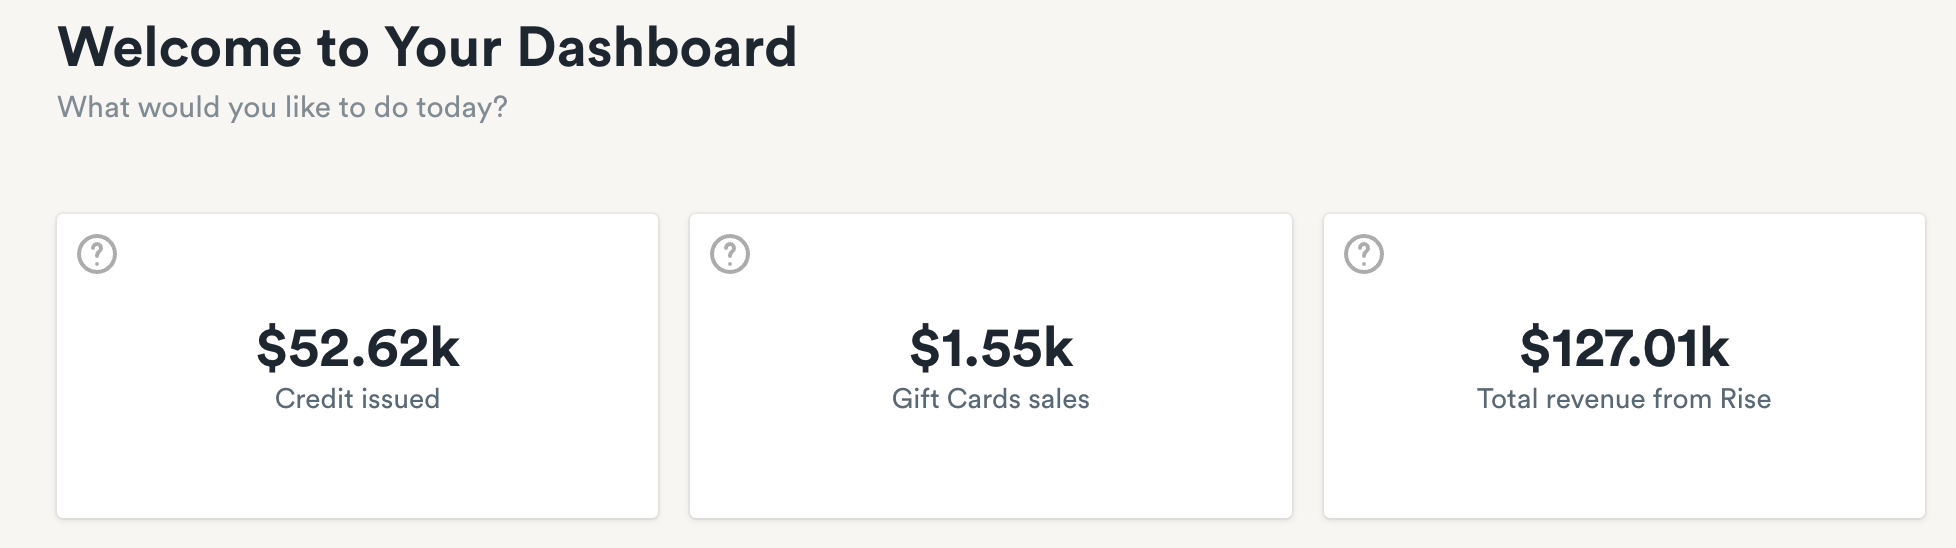Click "What would you like to do today?" subtitle
This screenshot has width=1956, height=548.
[x=282, y=107]
